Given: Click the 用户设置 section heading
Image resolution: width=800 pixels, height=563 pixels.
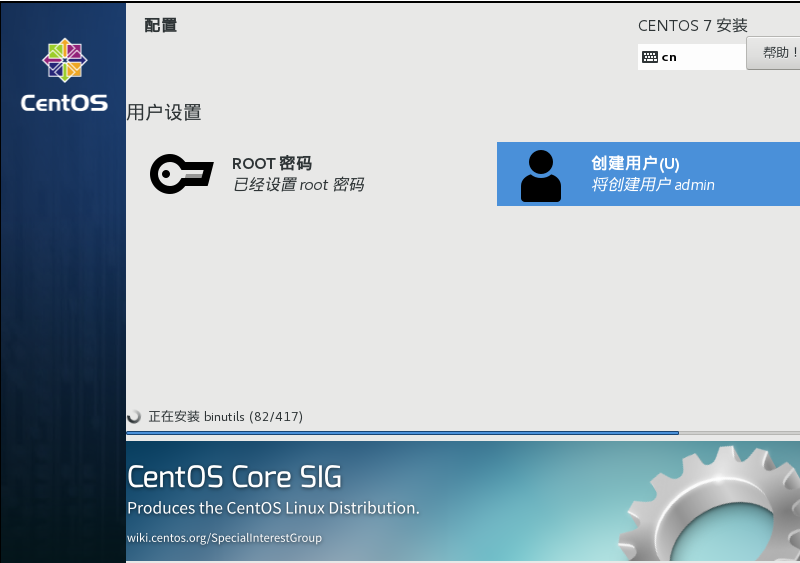Looking at the screenshot, I should (x=164, y=112).
